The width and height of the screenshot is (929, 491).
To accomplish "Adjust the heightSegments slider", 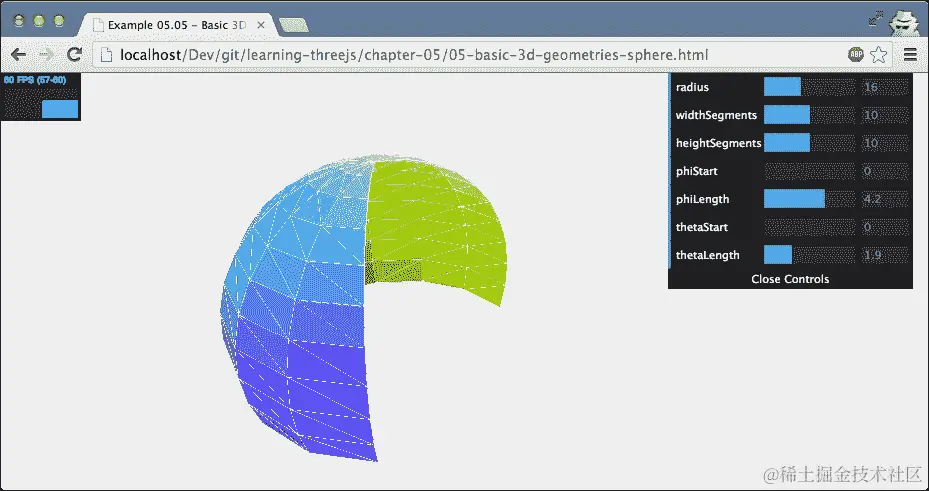I will pos(809,143).
